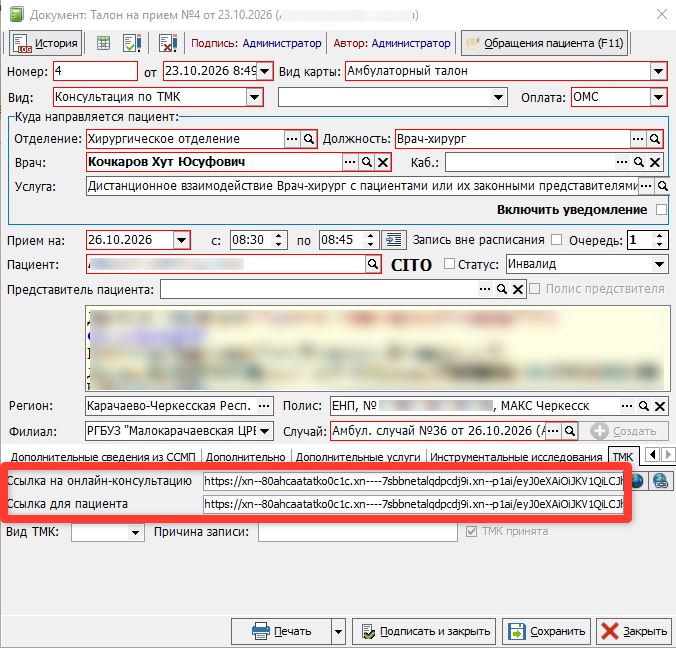Toggle Полис предствителя checkbox

point(534,289)
